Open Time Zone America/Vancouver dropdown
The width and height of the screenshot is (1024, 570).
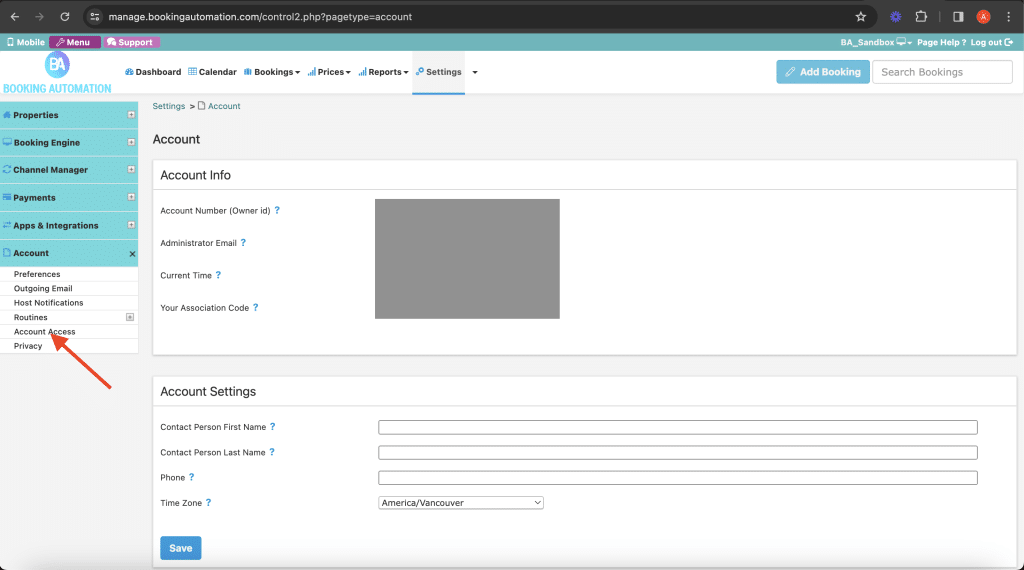[x=461, y=503]
